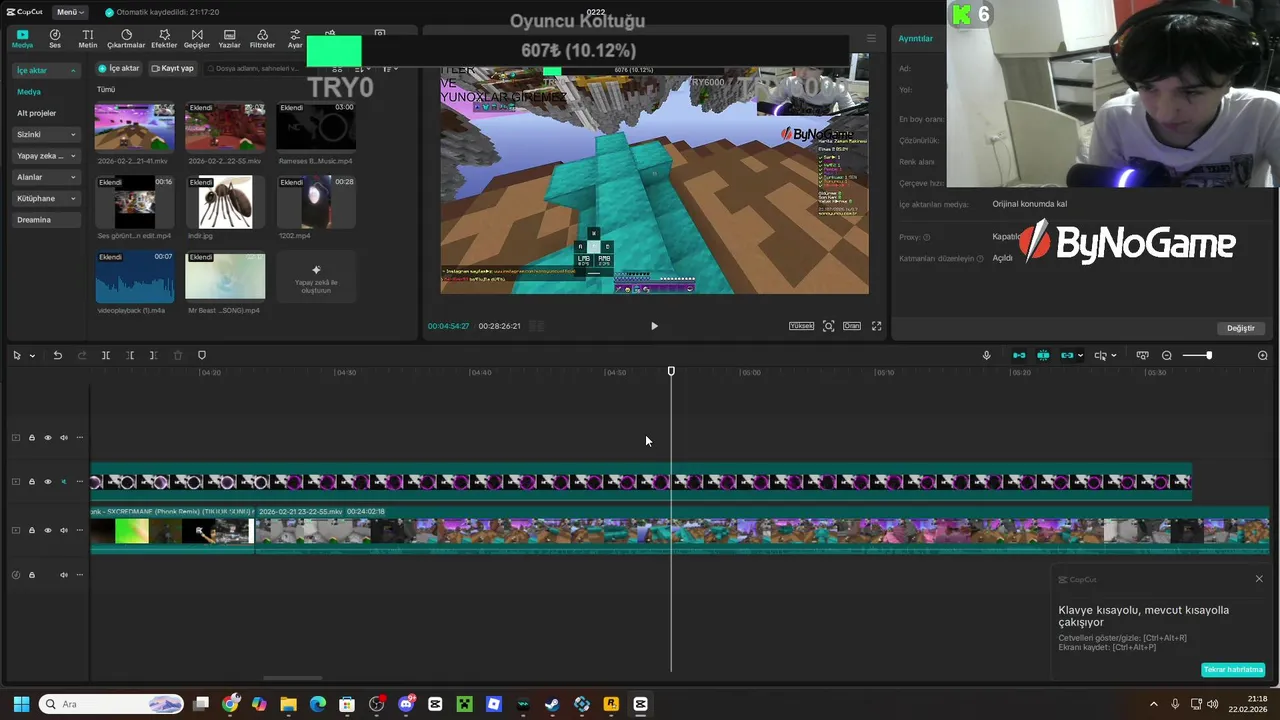The image size is (1280, 720).
Task: Hide the Rameses logo clip track
Action: pos(47,482)
